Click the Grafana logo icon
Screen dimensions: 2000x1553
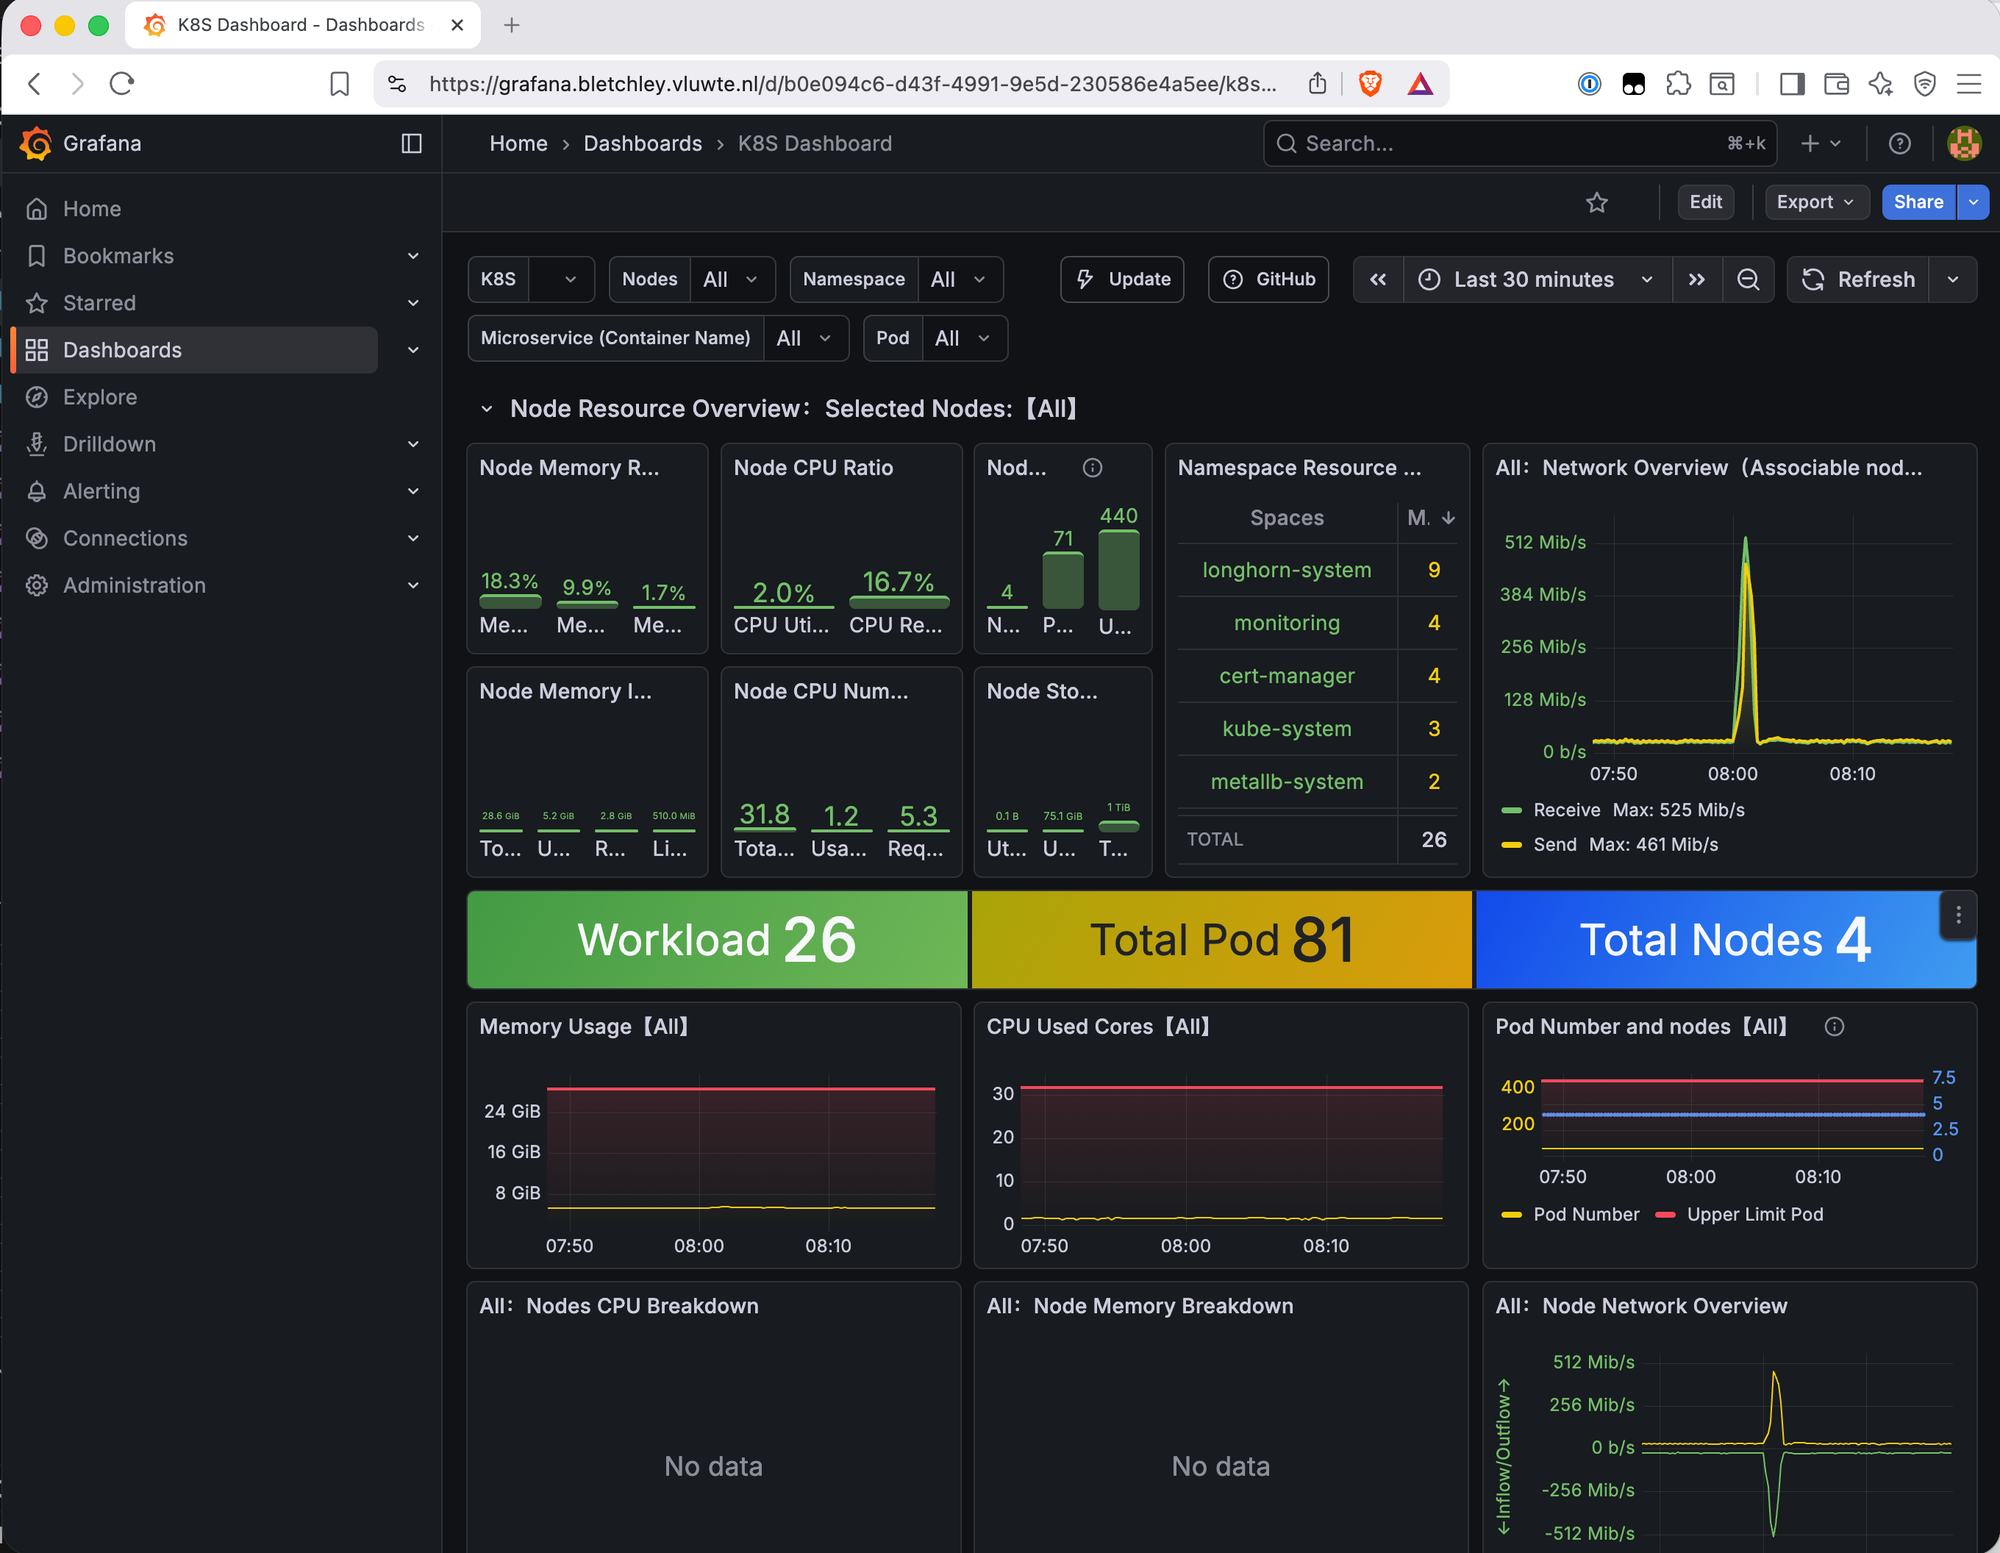pyautogui.click(x=36, y=143)
